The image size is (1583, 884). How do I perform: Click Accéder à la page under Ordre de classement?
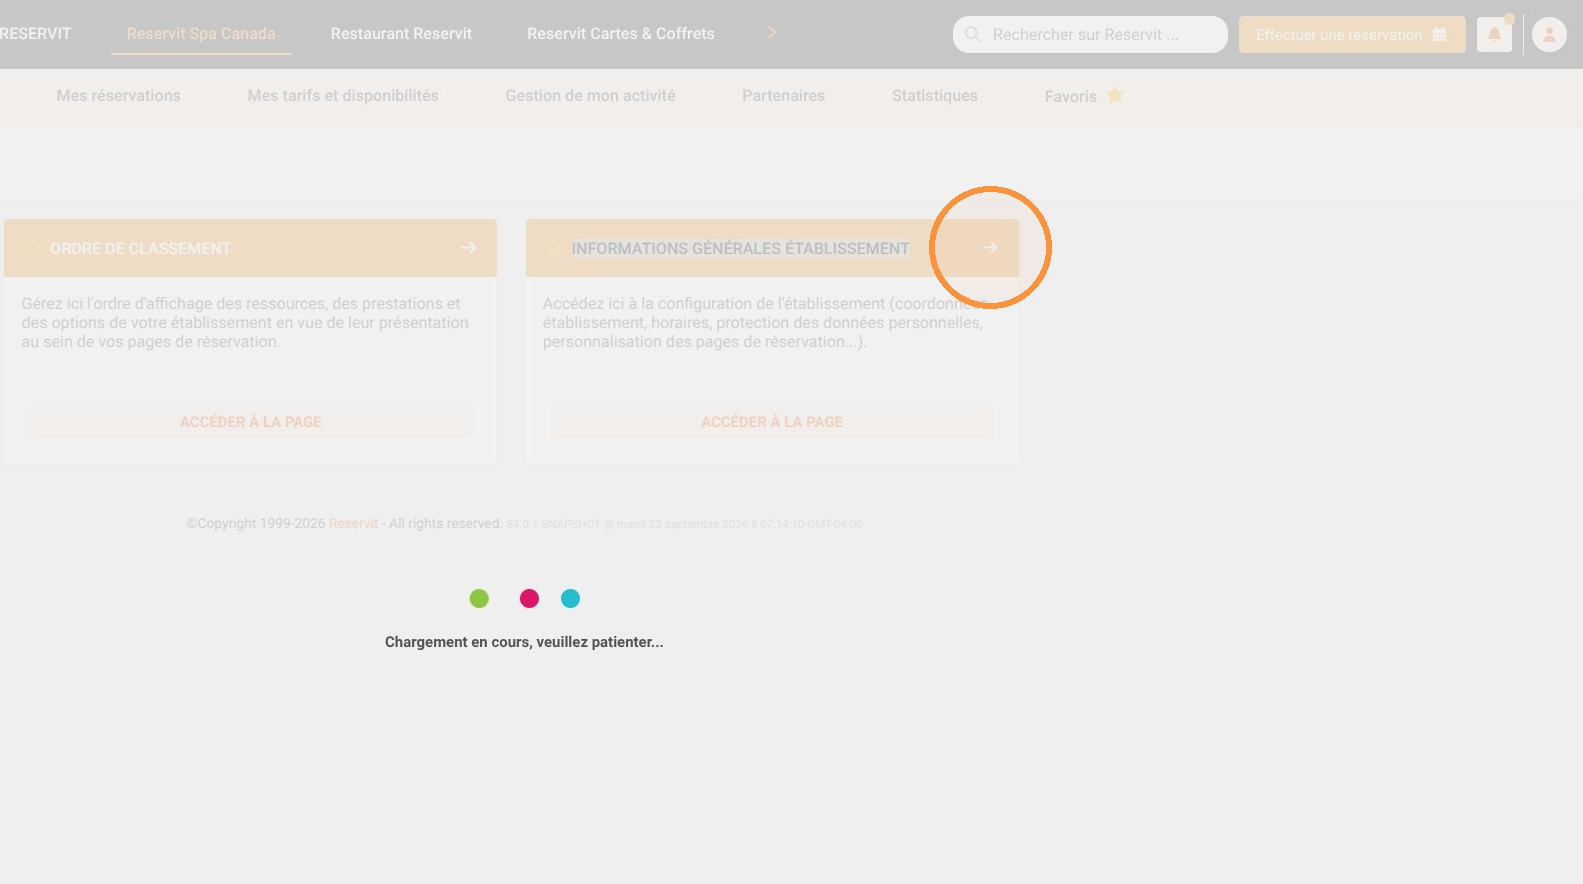coord(251,422)
